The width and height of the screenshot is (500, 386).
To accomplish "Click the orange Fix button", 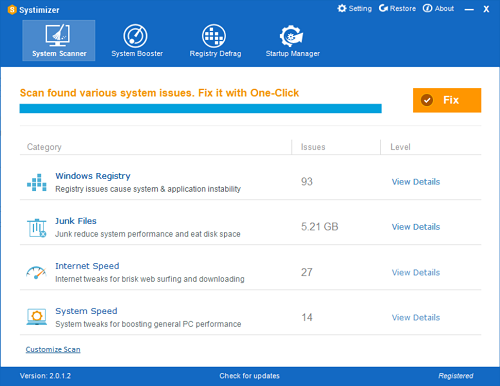I will (x=447, y=100).
